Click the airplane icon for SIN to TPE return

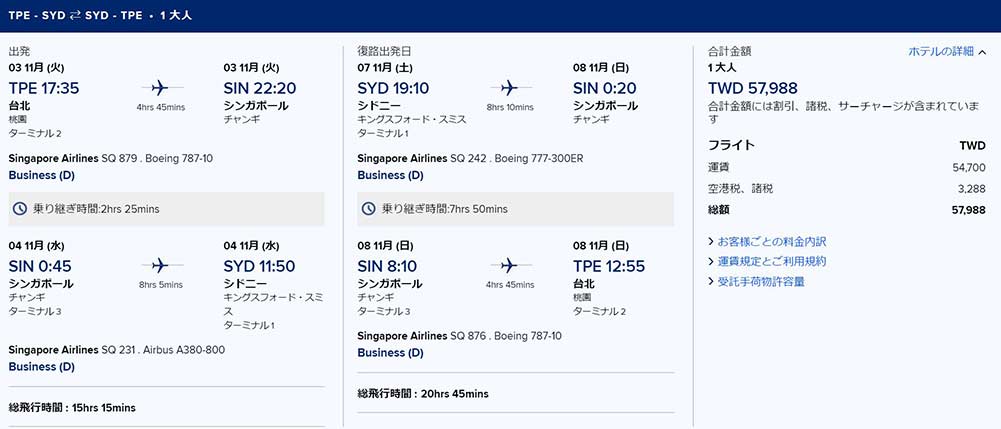coord(509,265)
